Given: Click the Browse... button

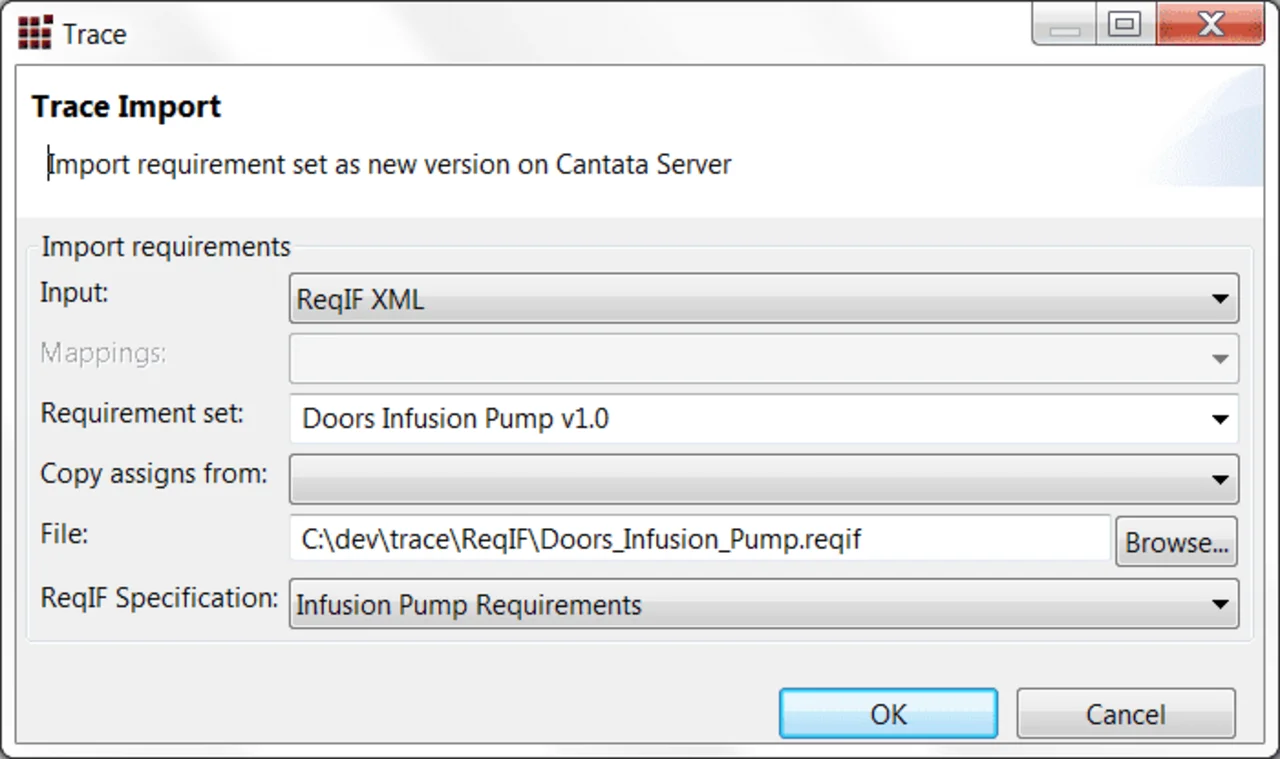Looking at the screenshot, I should coord(1176,542).
